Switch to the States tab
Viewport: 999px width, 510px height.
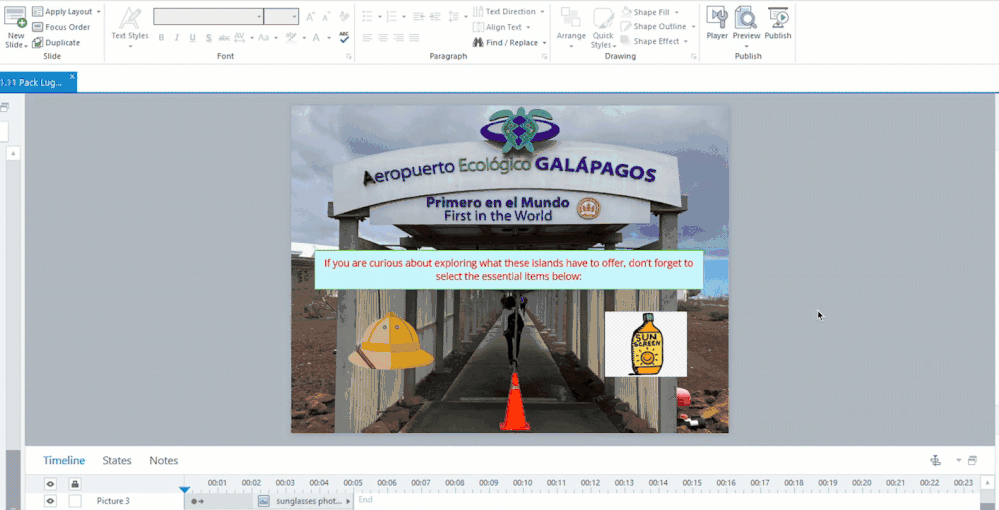[117, 460]
